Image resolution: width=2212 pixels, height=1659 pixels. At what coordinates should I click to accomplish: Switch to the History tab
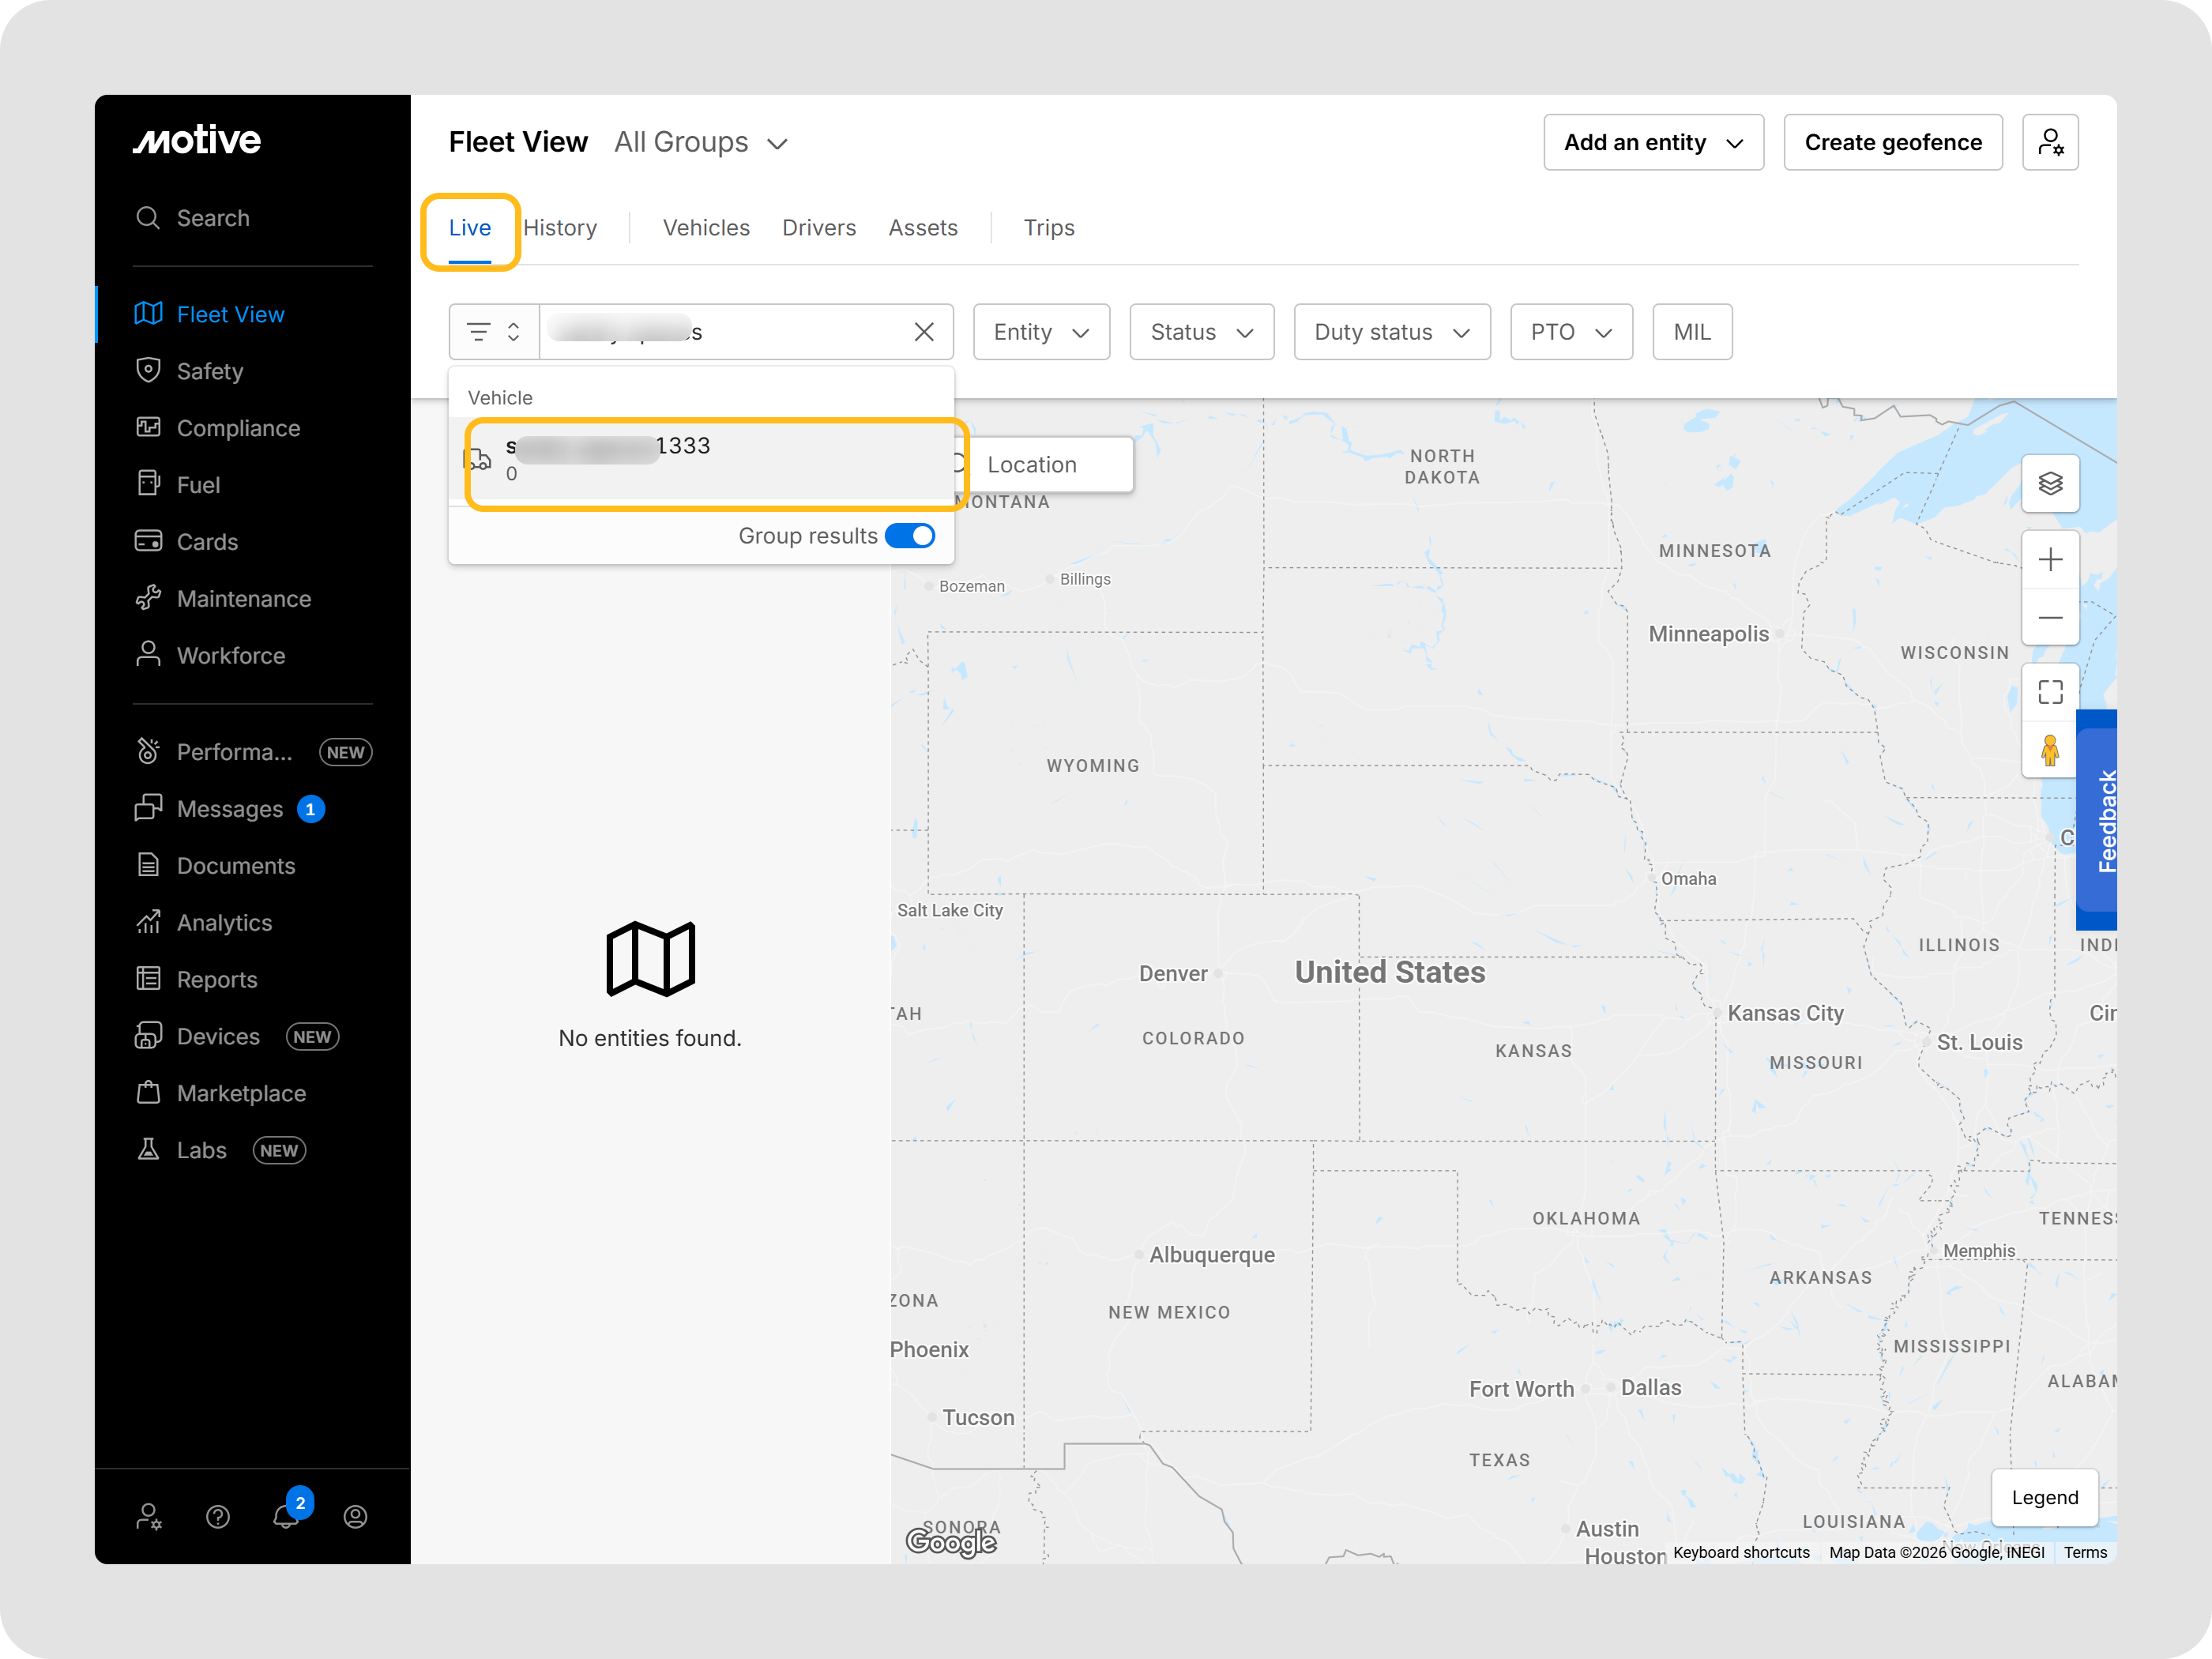coord(560,228)
